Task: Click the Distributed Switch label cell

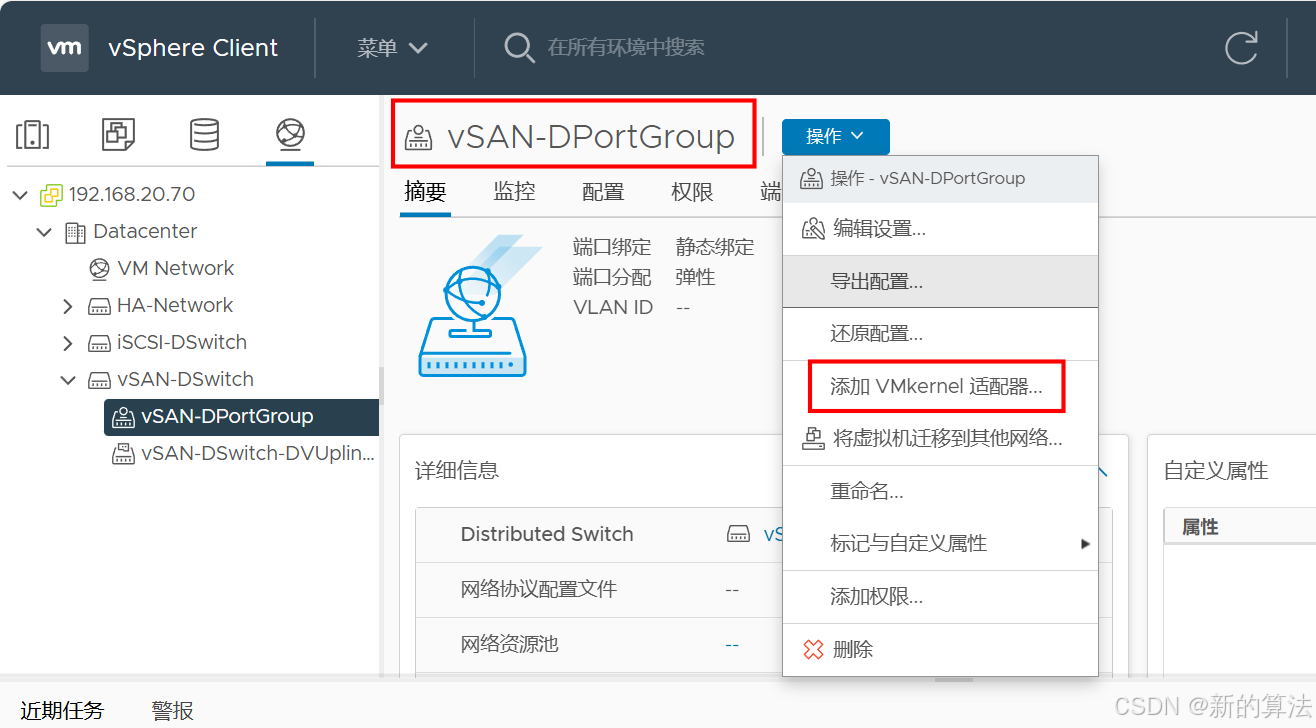Action: [x=547, y=534]
